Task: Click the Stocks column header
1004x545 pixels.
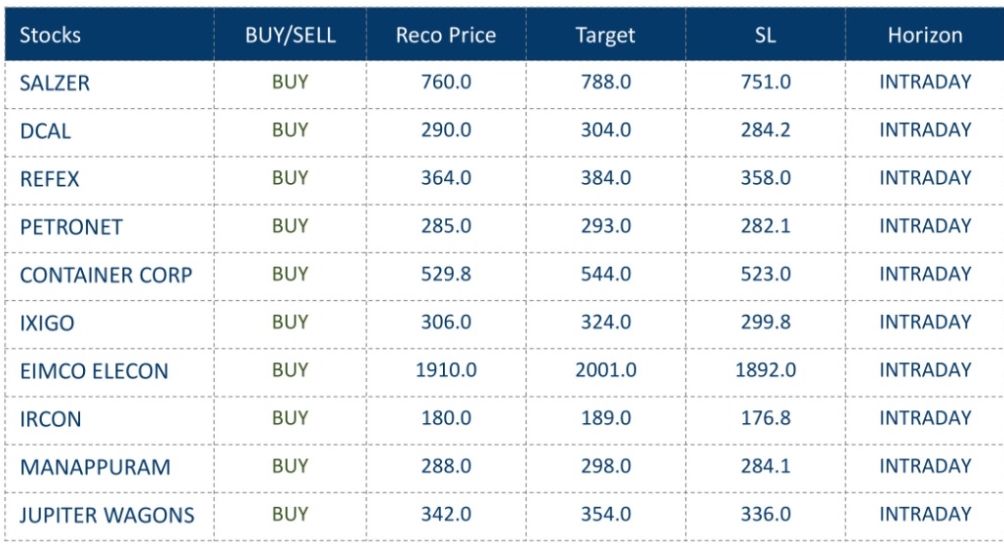Action: pyautogui.click(x=51, y=35)
